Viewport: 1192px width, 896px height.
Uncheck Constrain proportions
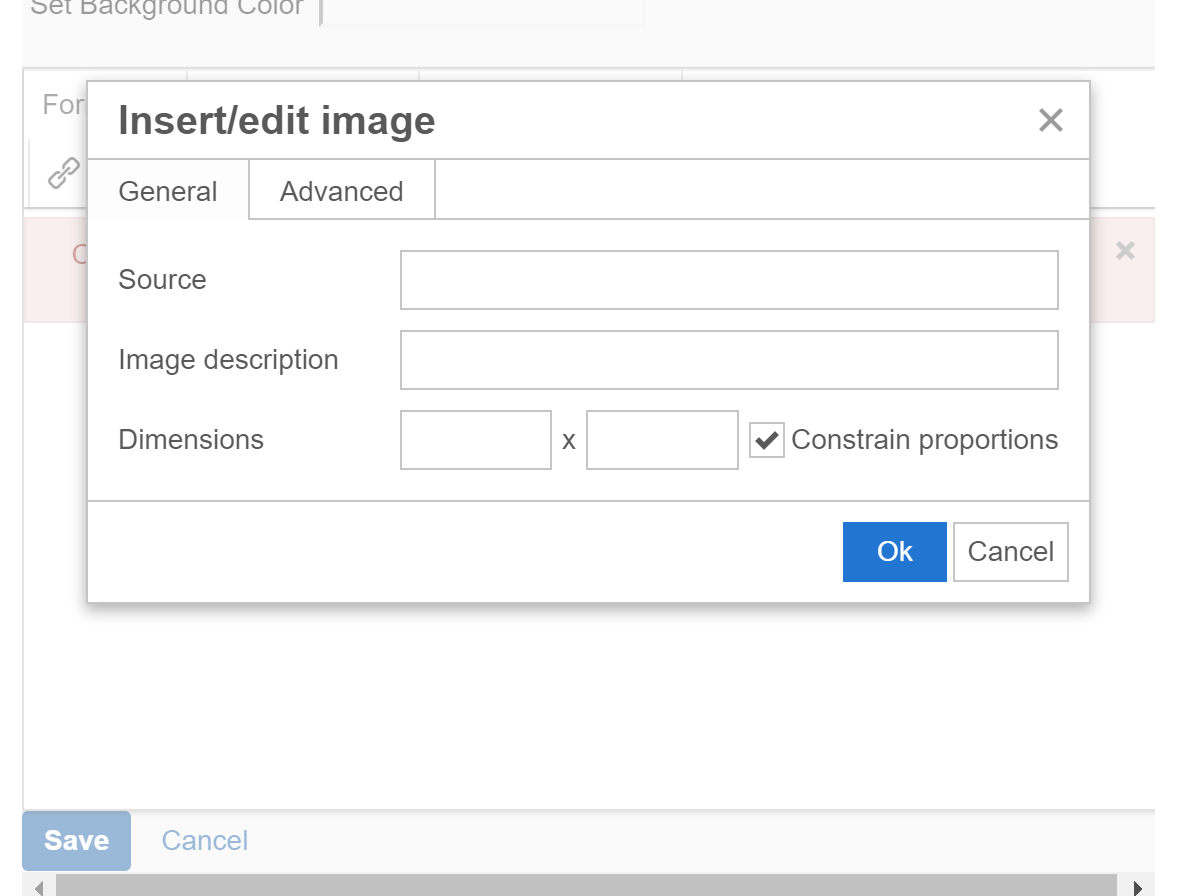(766, 440)
